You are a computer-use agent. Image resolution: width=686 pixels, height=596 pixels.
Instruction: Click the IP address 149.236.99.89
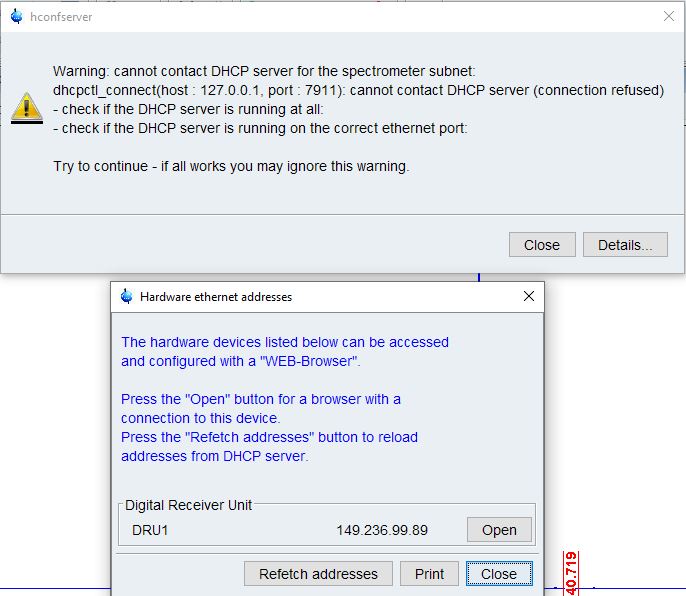pos(382,530)
